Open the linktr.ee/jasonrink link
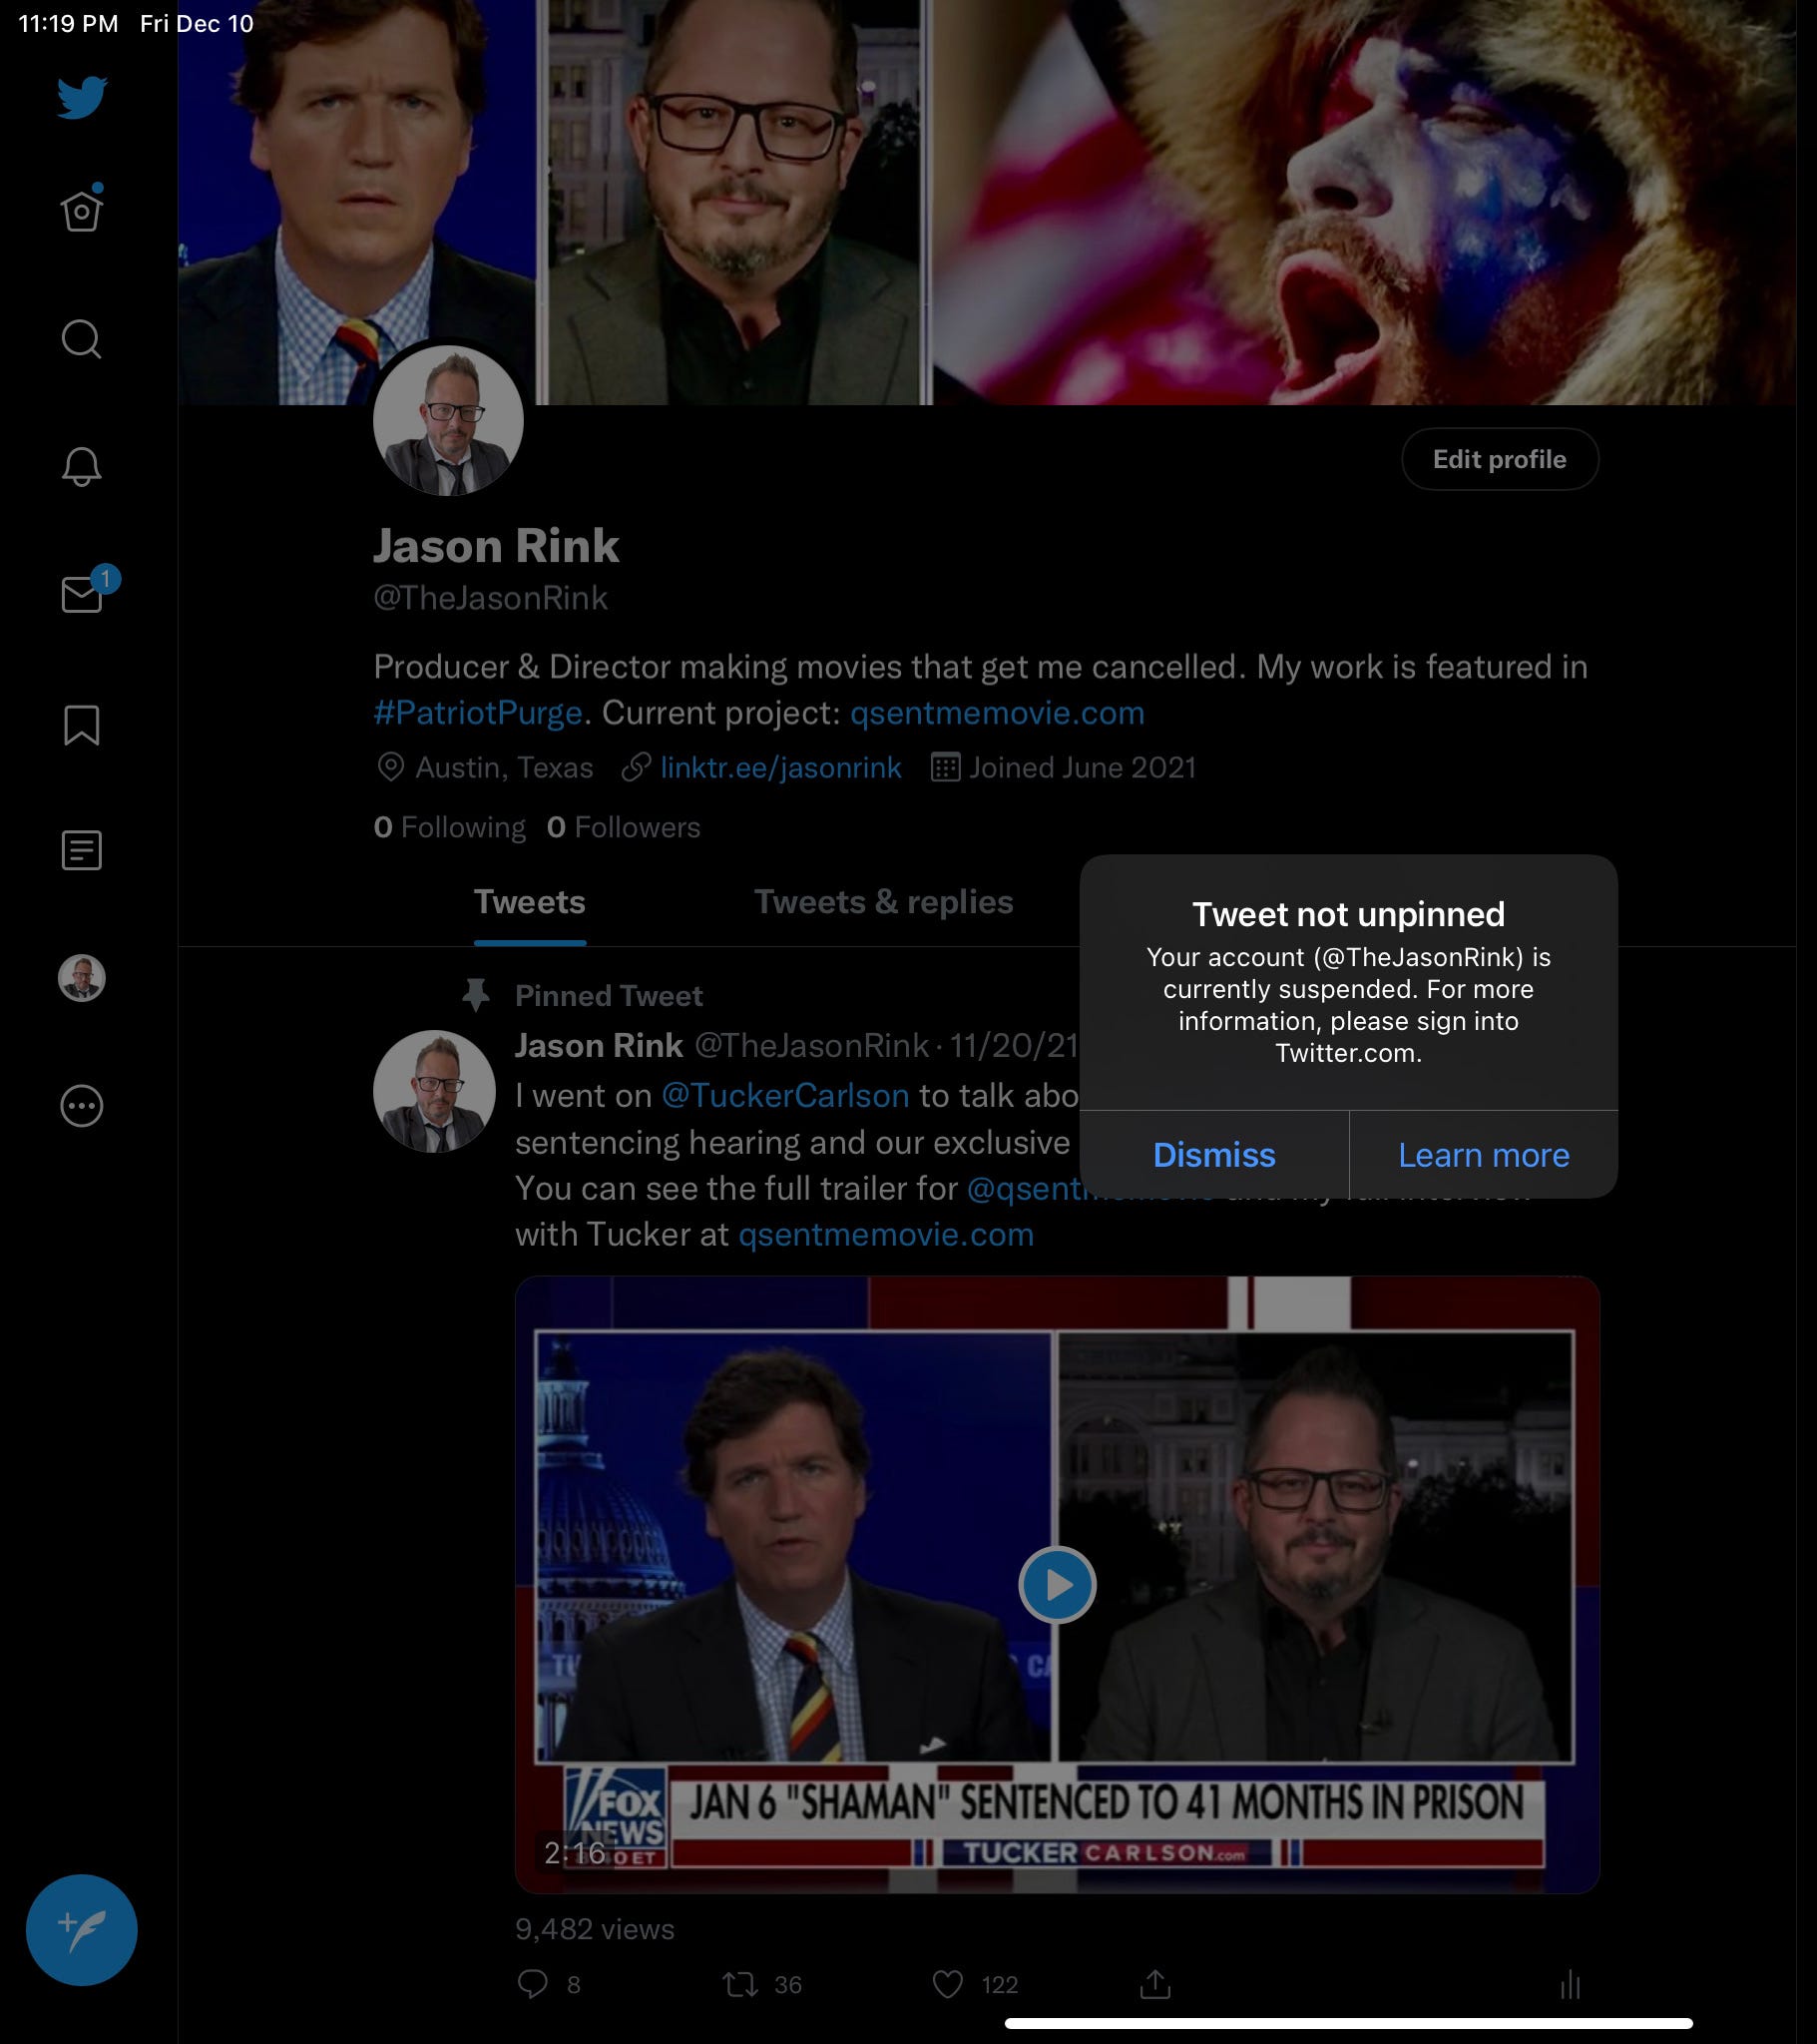Viewport: 1817px width, 2044px height. pos(781,767)
